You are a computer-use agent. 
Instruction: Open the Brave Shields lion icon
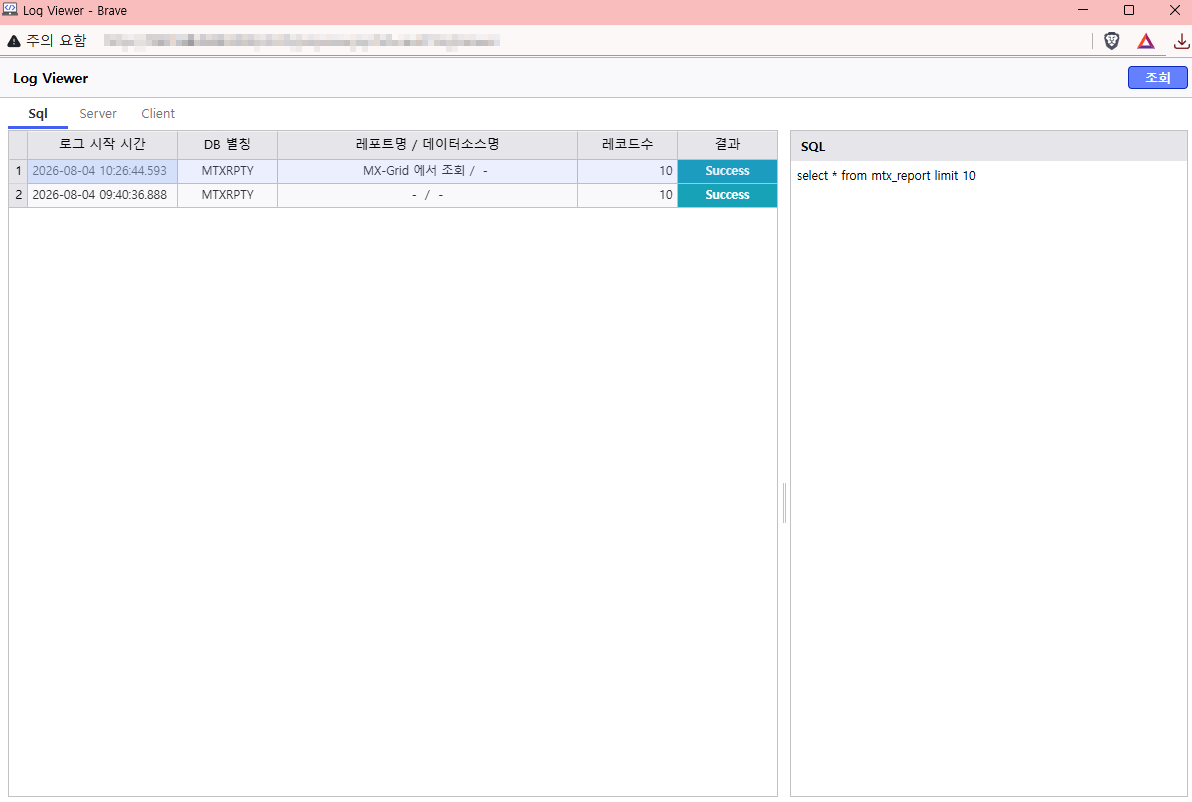click(x=1111, y=41)
